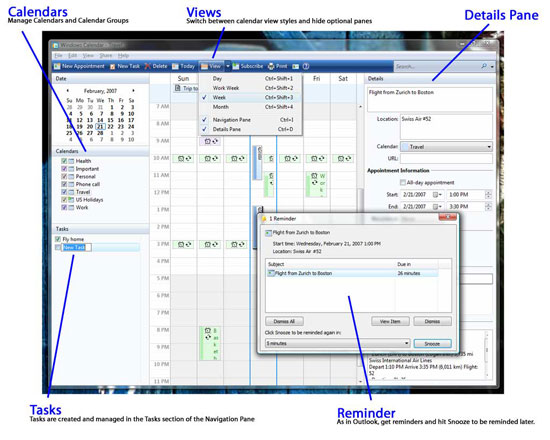Image resolution: width=550 pixels, height=440 pixels.
Task: Click the Dismiss button in Reminder
Action: pos(432,321)
